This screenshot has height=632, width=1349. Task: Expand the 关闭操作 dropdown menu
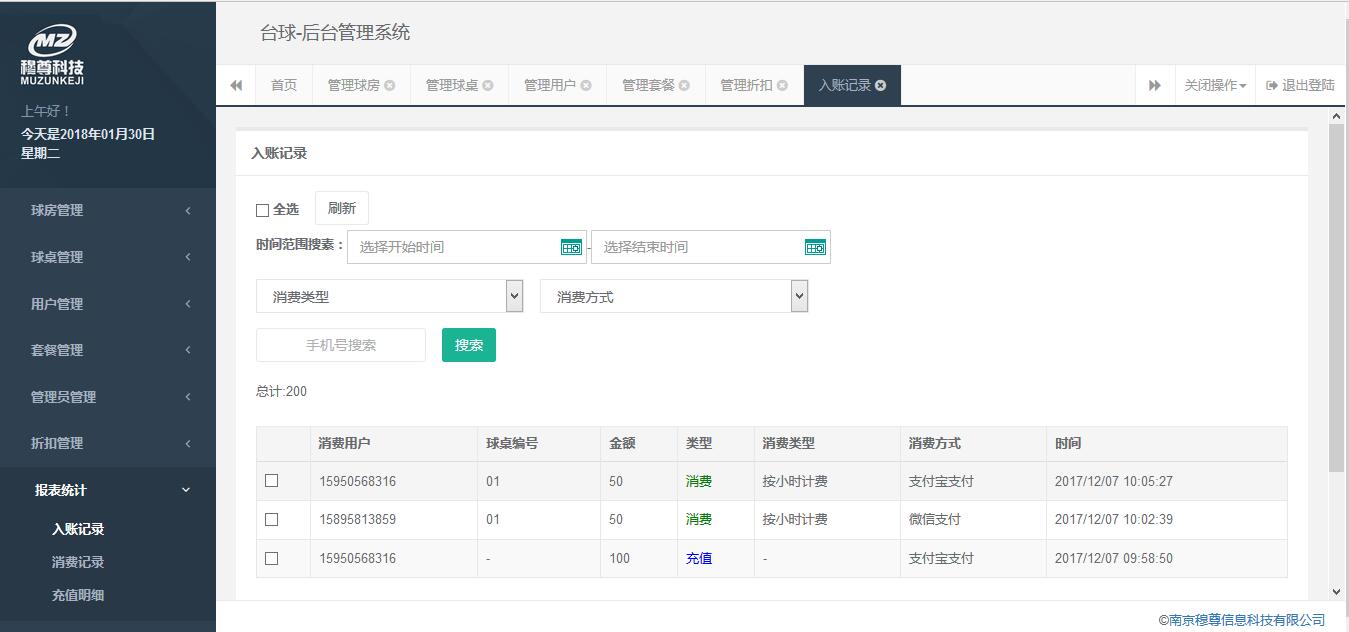pyautogui.click(x=1215, y=86)
